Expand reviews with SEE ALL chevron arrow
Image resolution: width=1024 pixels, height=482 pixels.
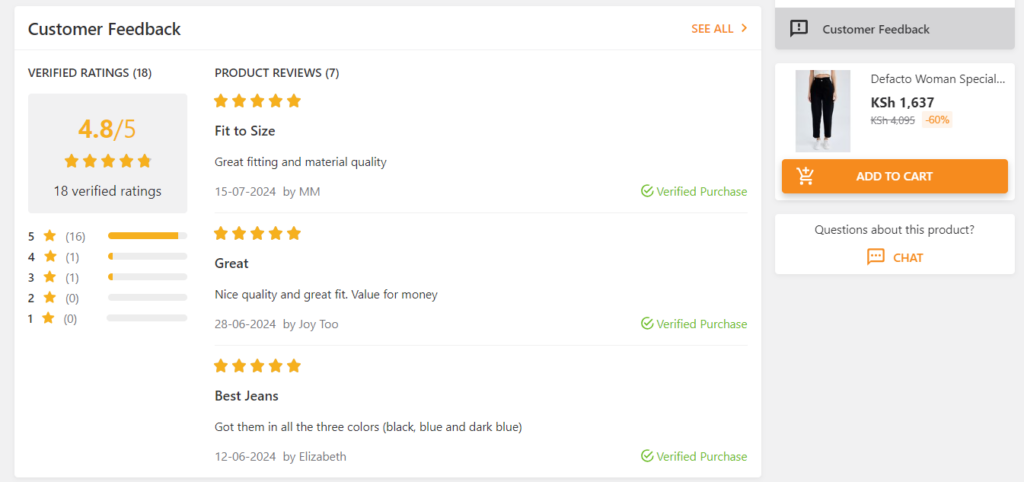coord(744,29)
